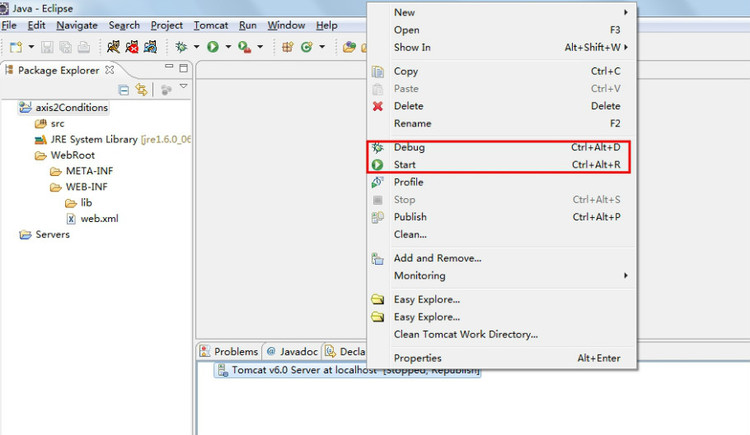Open the Package Explorer view menu triangle

point(184,87)
